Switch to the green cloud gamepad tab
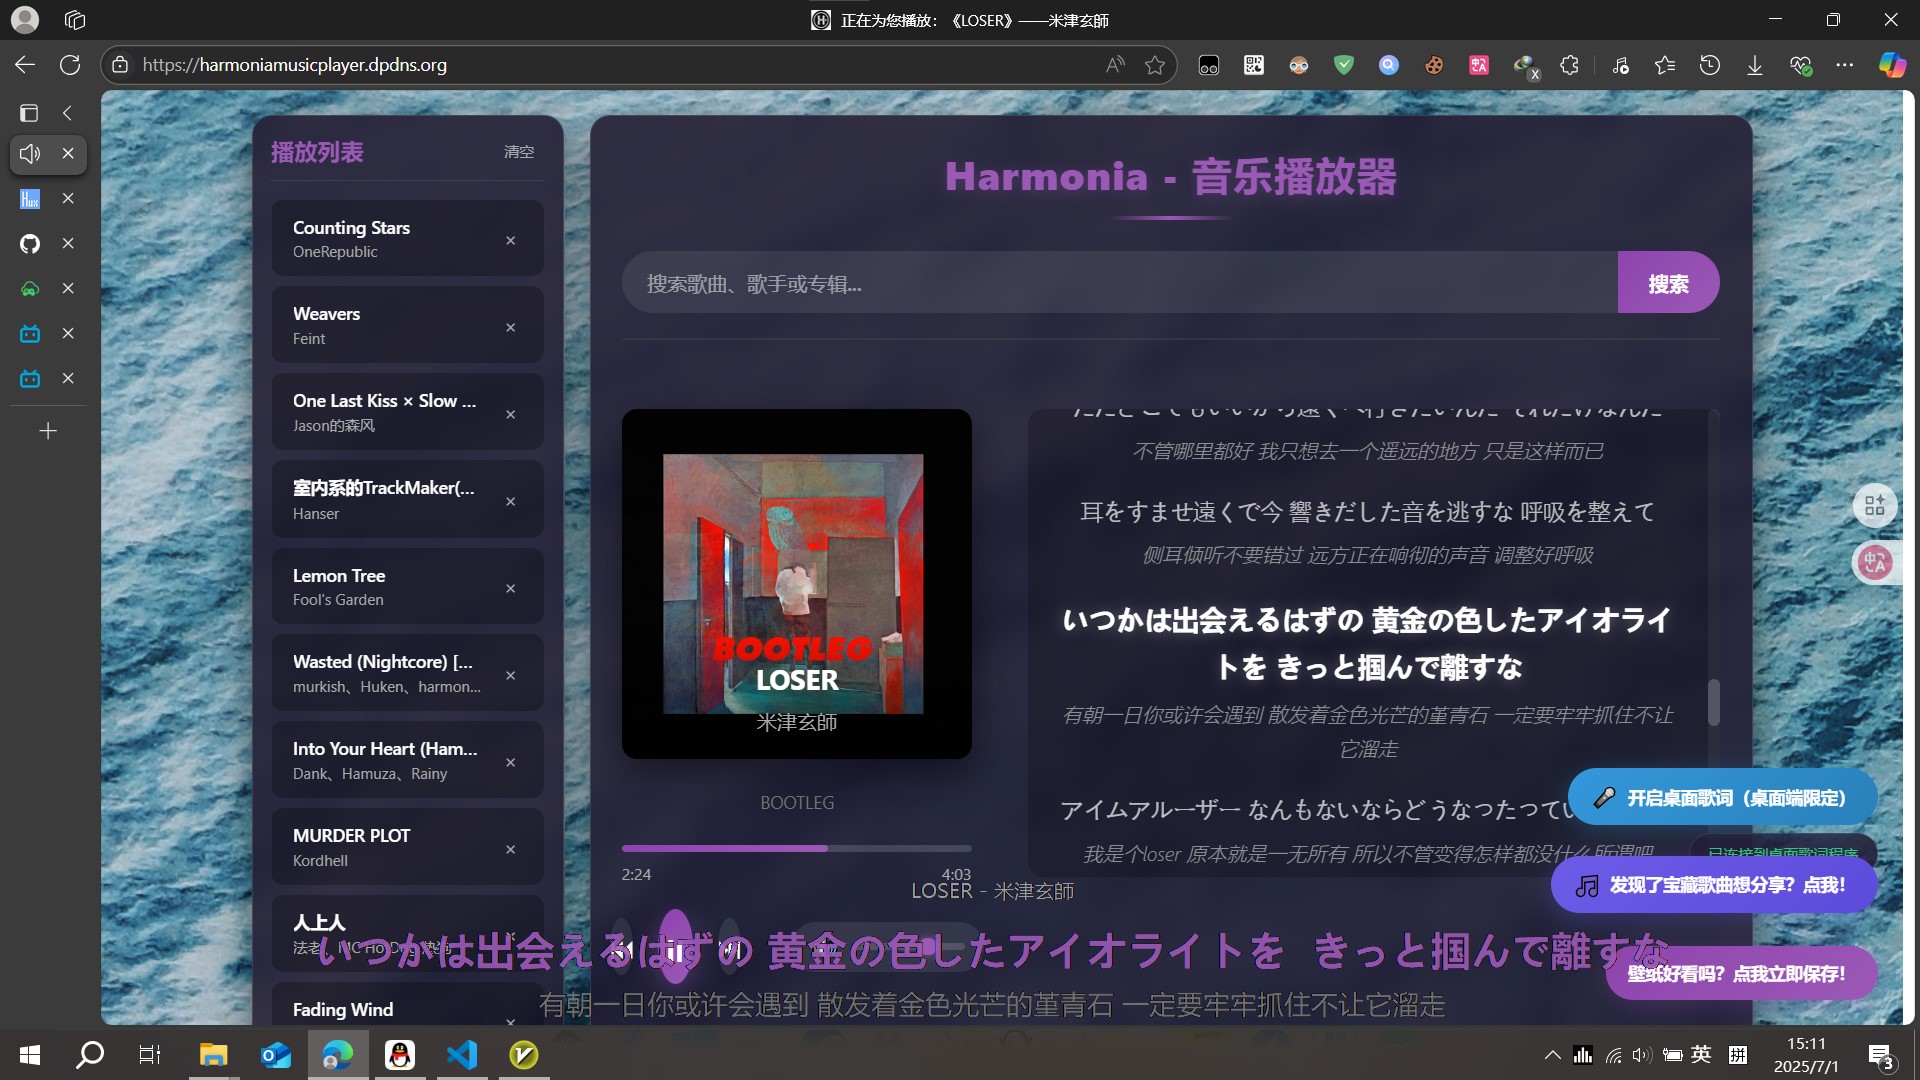Image resolution: width=1920 pixels, height=1080 pixels. (30, 289)
